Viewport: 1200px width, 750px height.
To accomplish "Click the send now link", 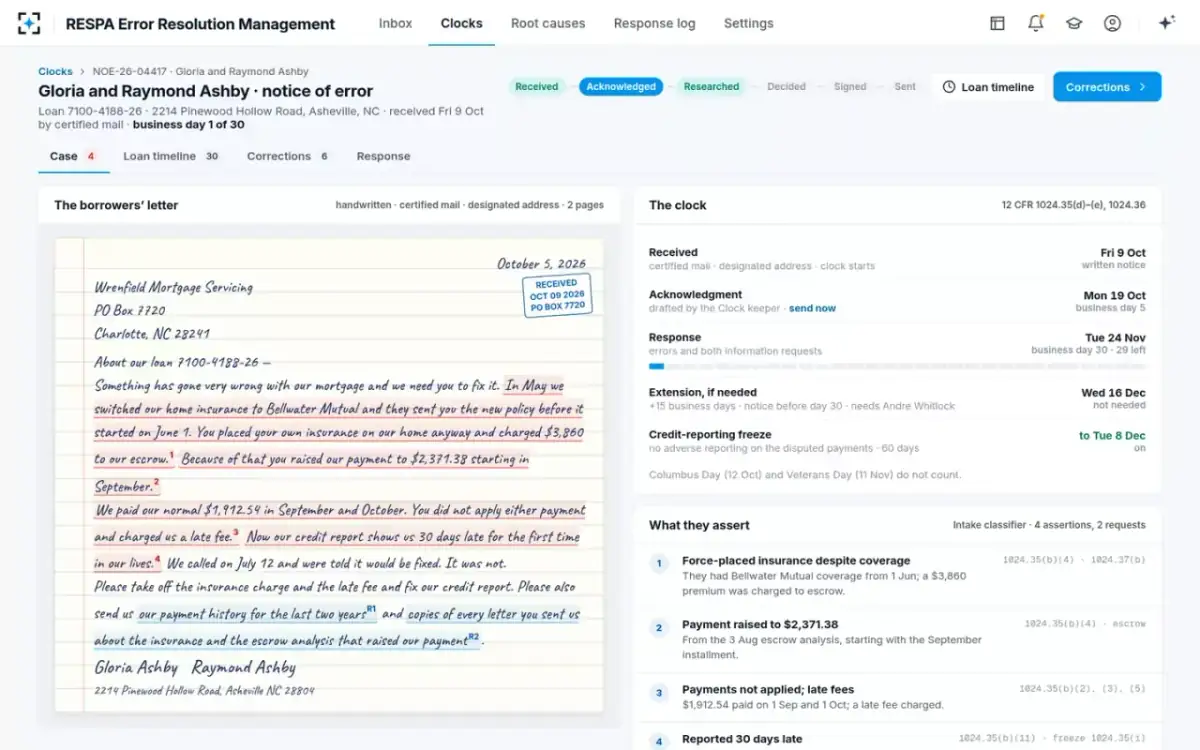I will [x=812, y=308].
